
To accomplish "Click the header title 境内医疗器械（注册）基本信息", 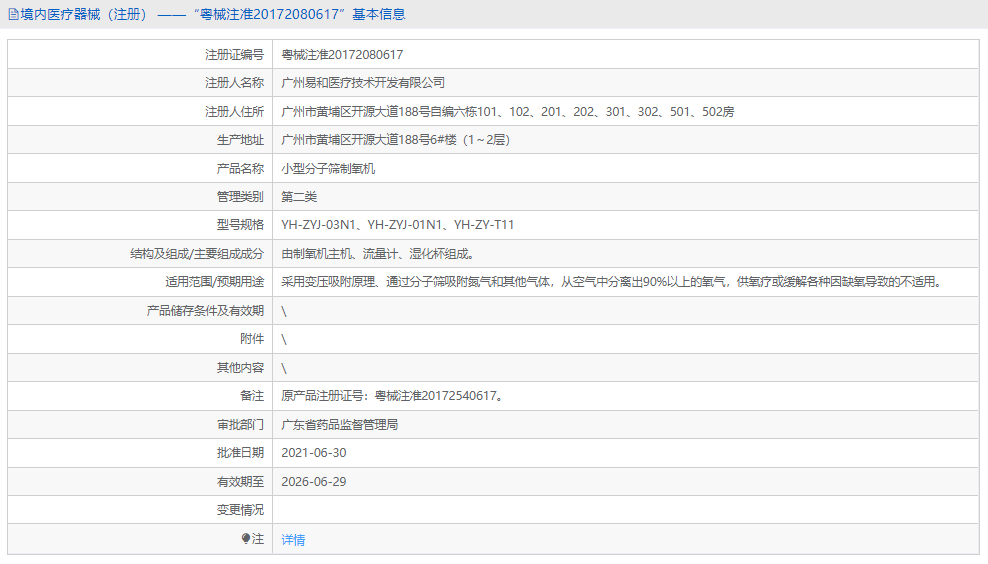I will pyautogui.click(x=212, y=14).
